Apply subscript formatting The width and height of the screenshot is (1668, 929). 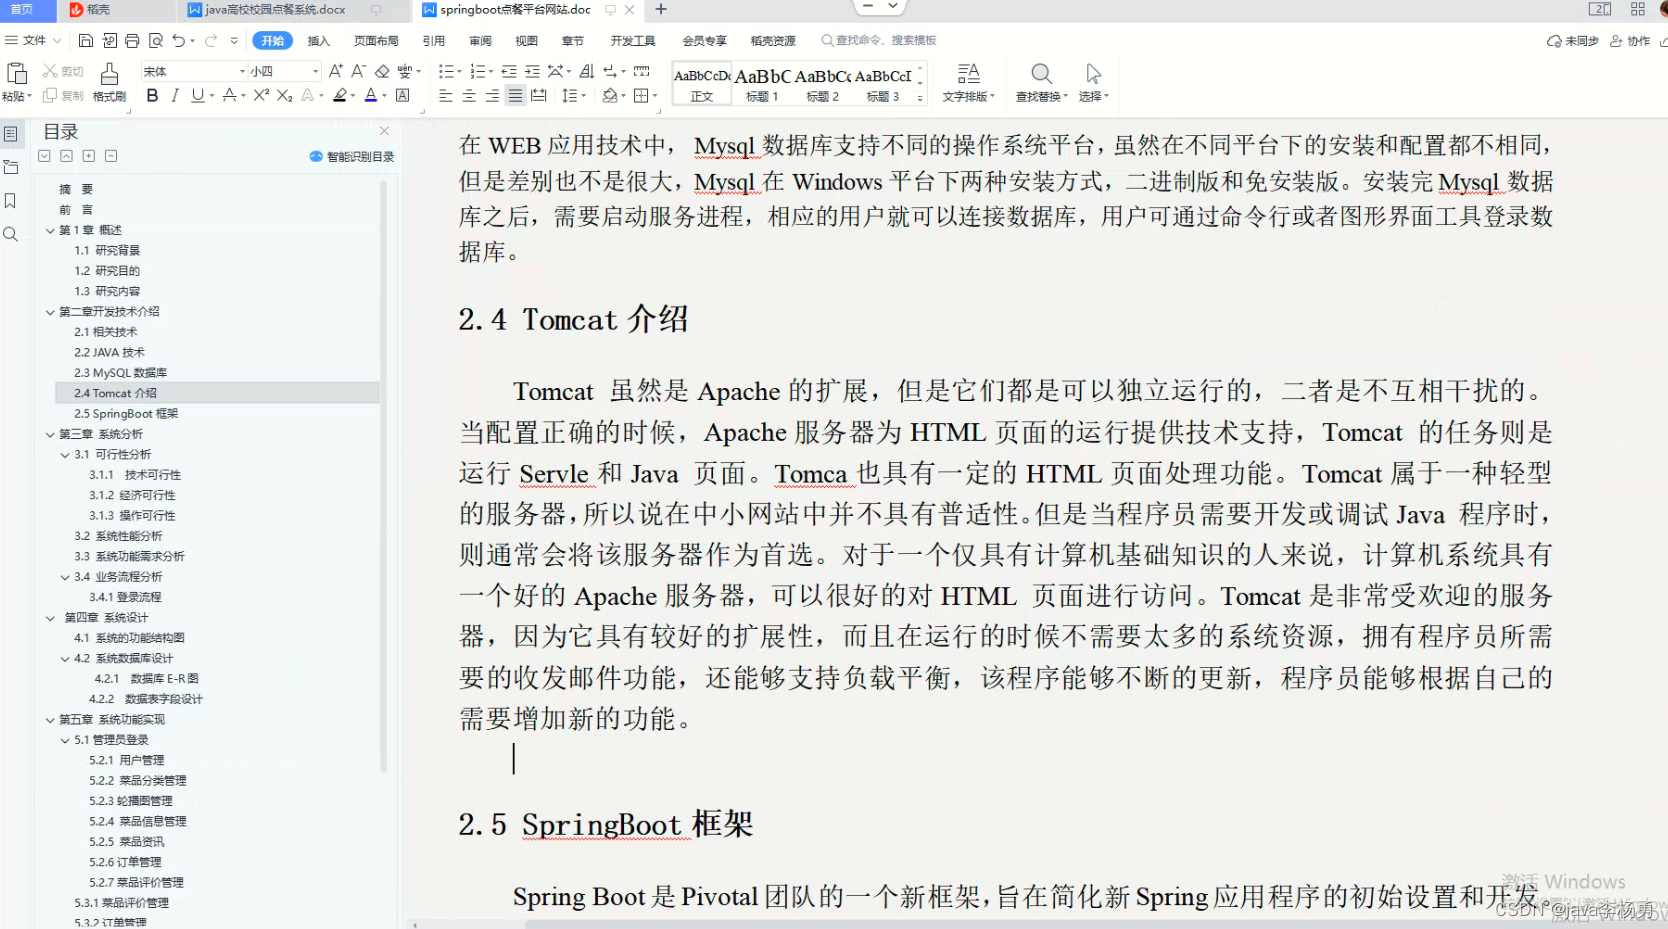[x=285, y=95]
